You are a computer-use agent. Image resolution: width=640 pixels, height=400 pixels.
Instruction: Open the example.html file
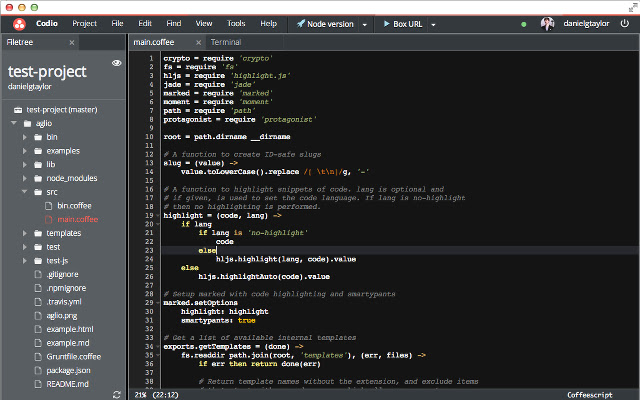point(70,329)
